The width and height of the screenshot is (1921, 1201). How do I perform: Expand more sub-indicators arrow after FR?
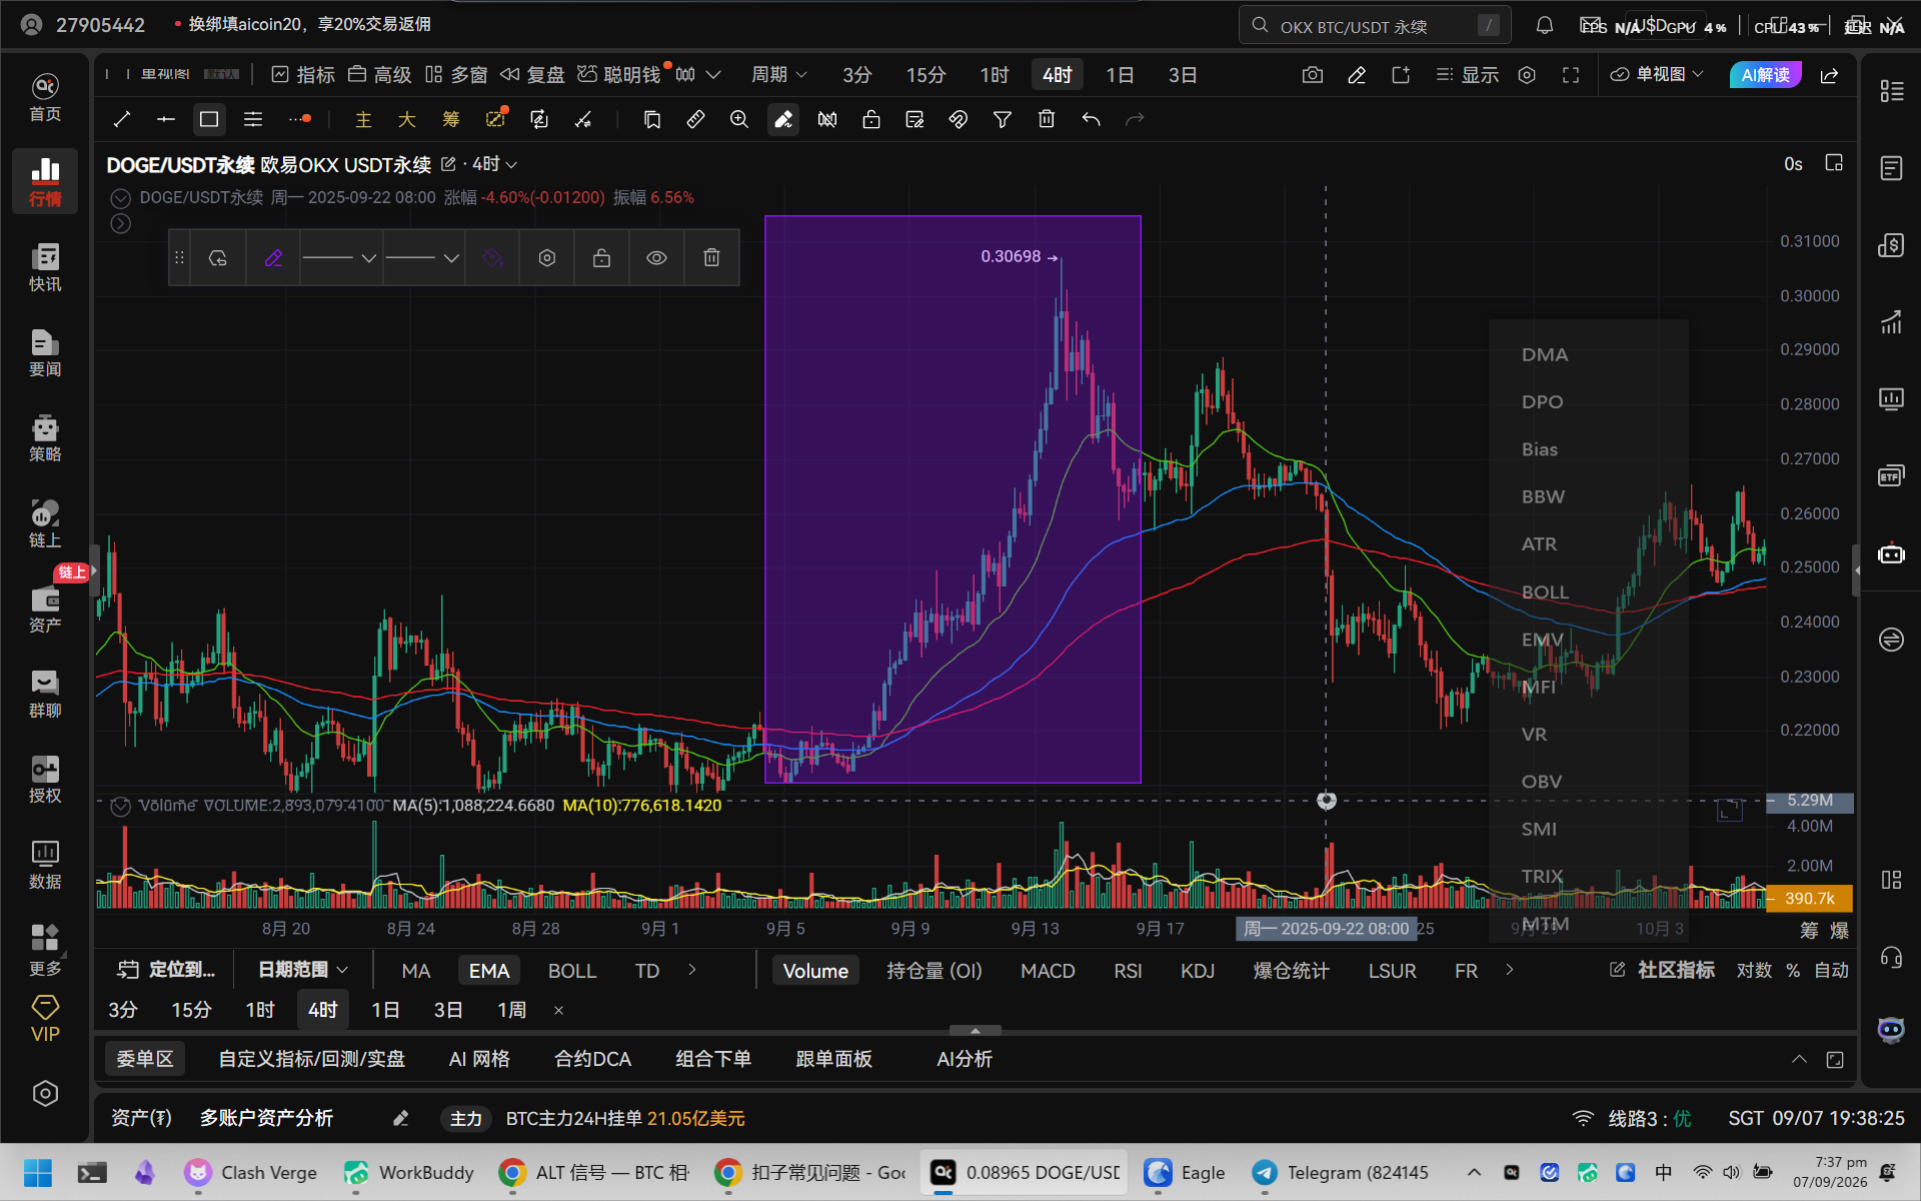[x=1509, y=970]
